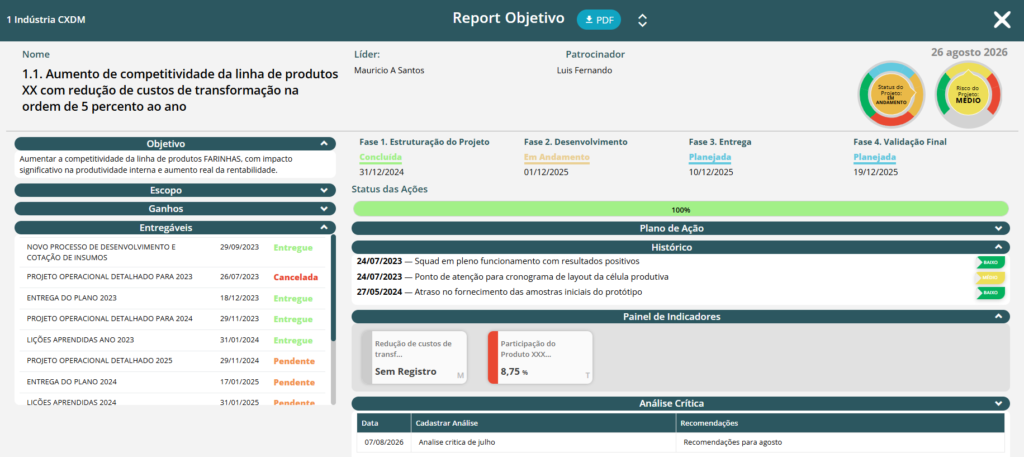Select PROJETO OPERACIONAL DETALHADO PARA 2024 row
Image resolution: width=1024 pixels, height=457 pixels.
point(173,319)
